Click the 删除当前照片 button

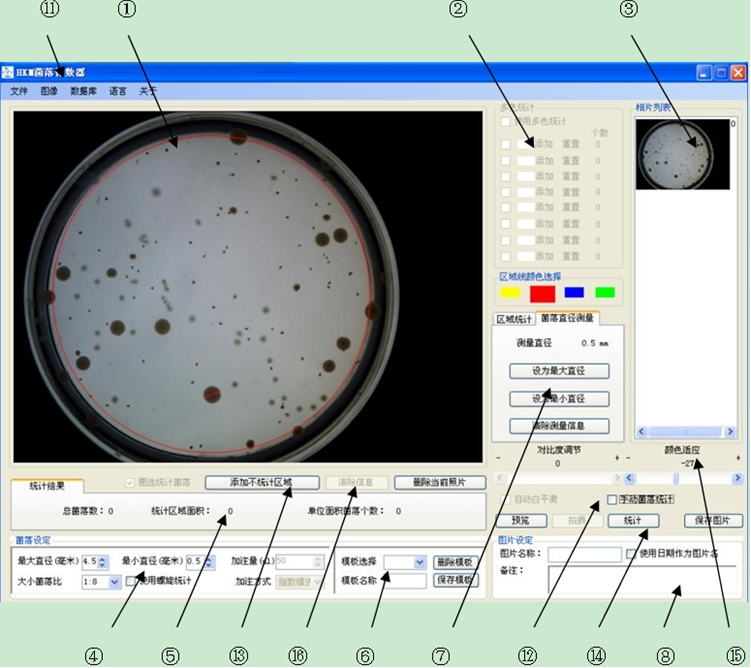(431, 482)
